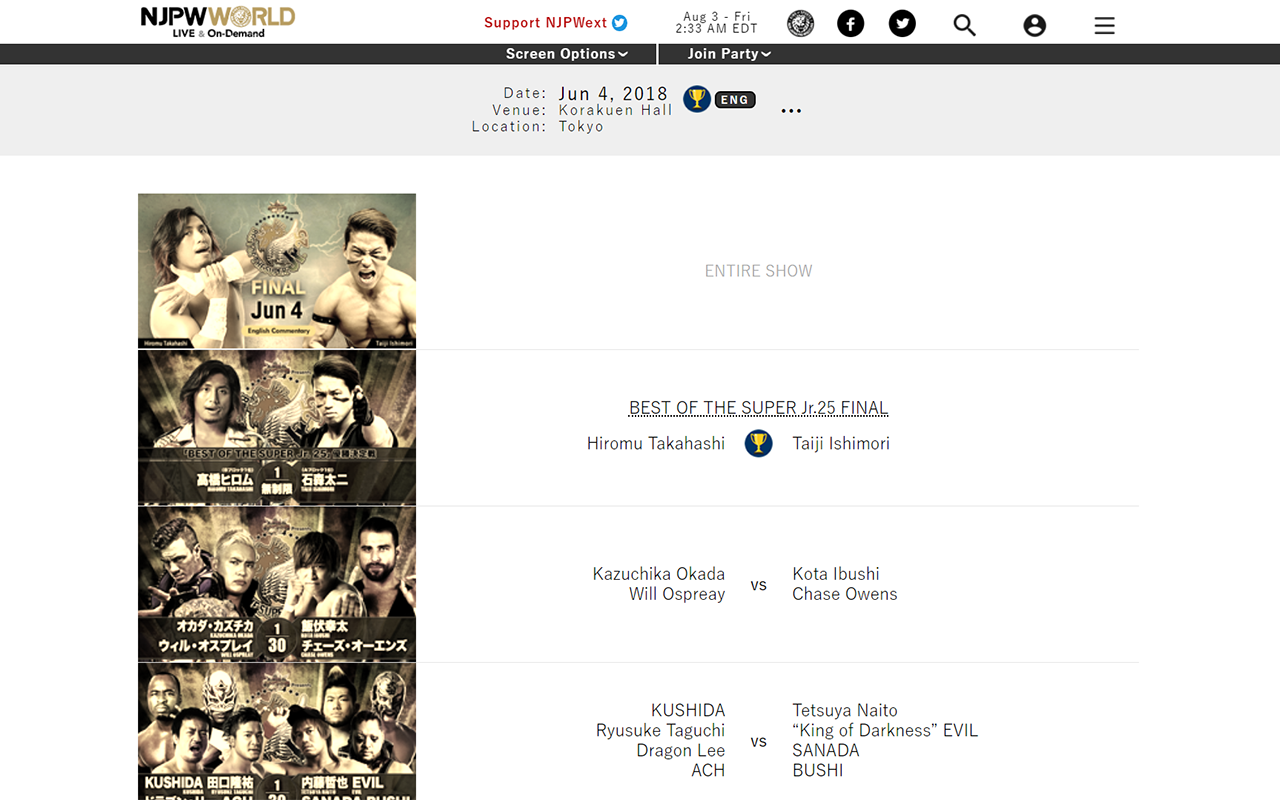The width and height of the screenshot is (1280, 800).
Task: Click the Jun 4, 2018 date text
Action: pyautogui.click(x=613, y=94)
